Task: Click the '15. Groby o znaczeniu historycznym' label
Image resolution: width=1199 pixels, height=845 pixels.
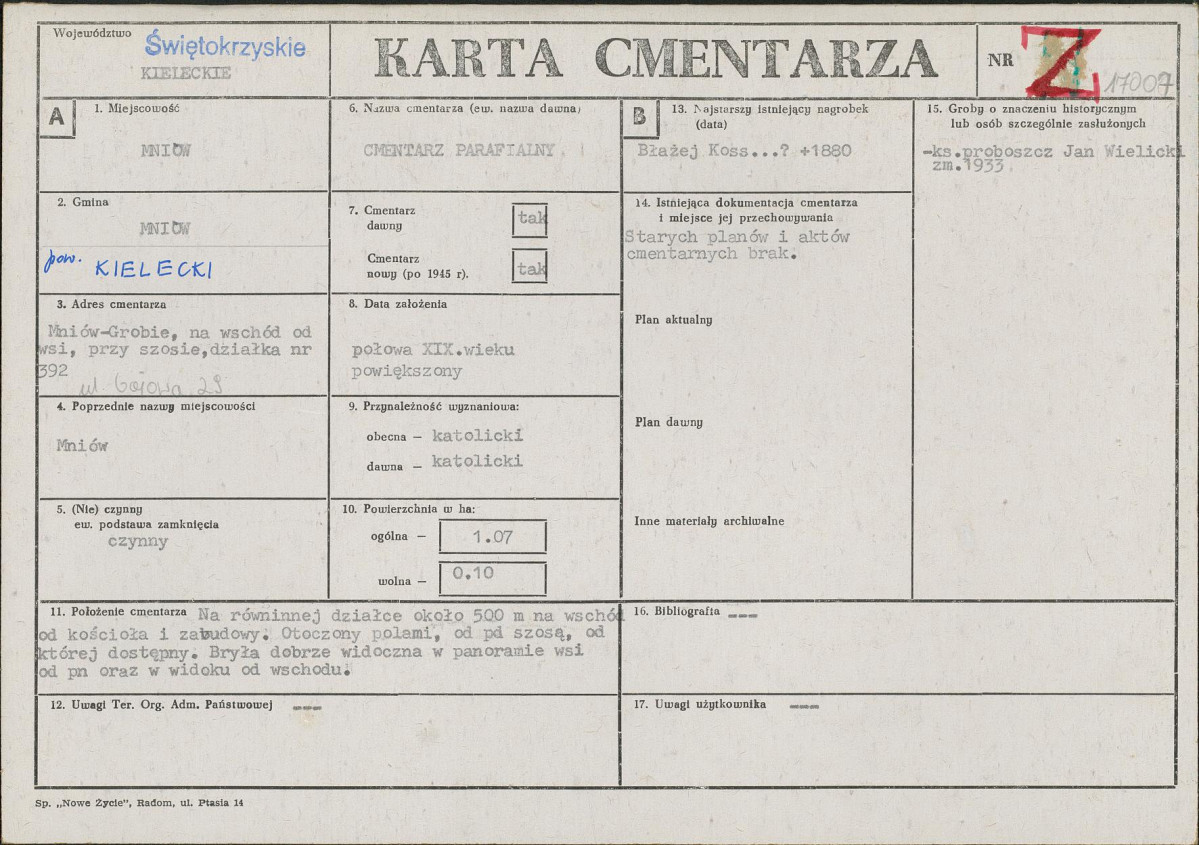Action: [1032, 109]
